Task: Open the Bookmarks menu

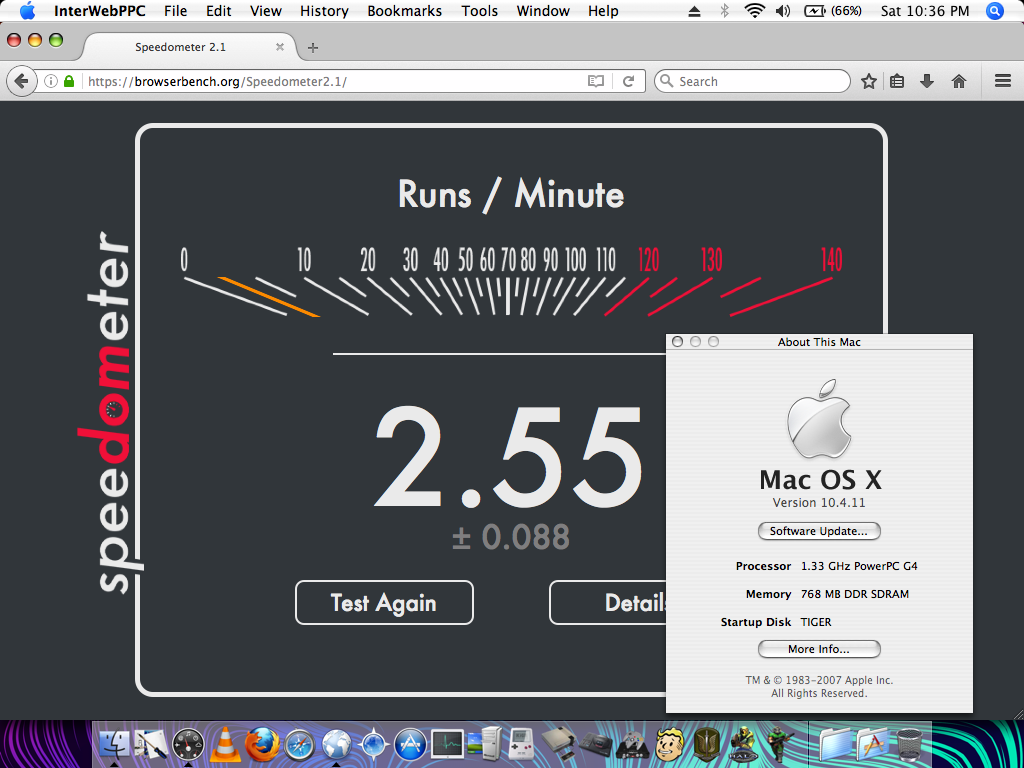Action: (404, 11)
